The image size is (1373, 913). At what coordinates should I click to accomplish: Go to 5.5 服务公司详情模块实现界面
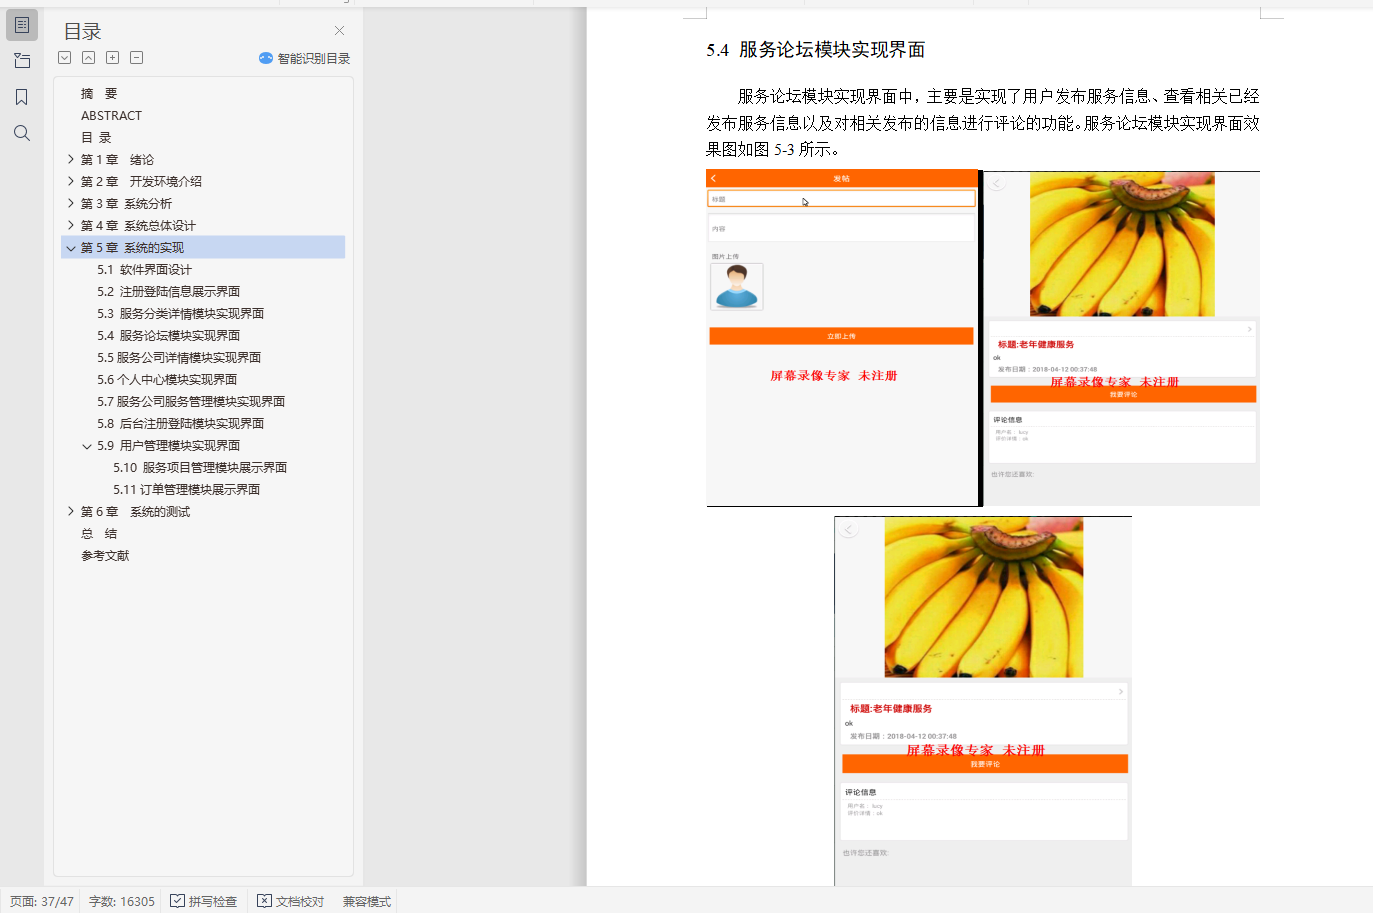[179, 358]
